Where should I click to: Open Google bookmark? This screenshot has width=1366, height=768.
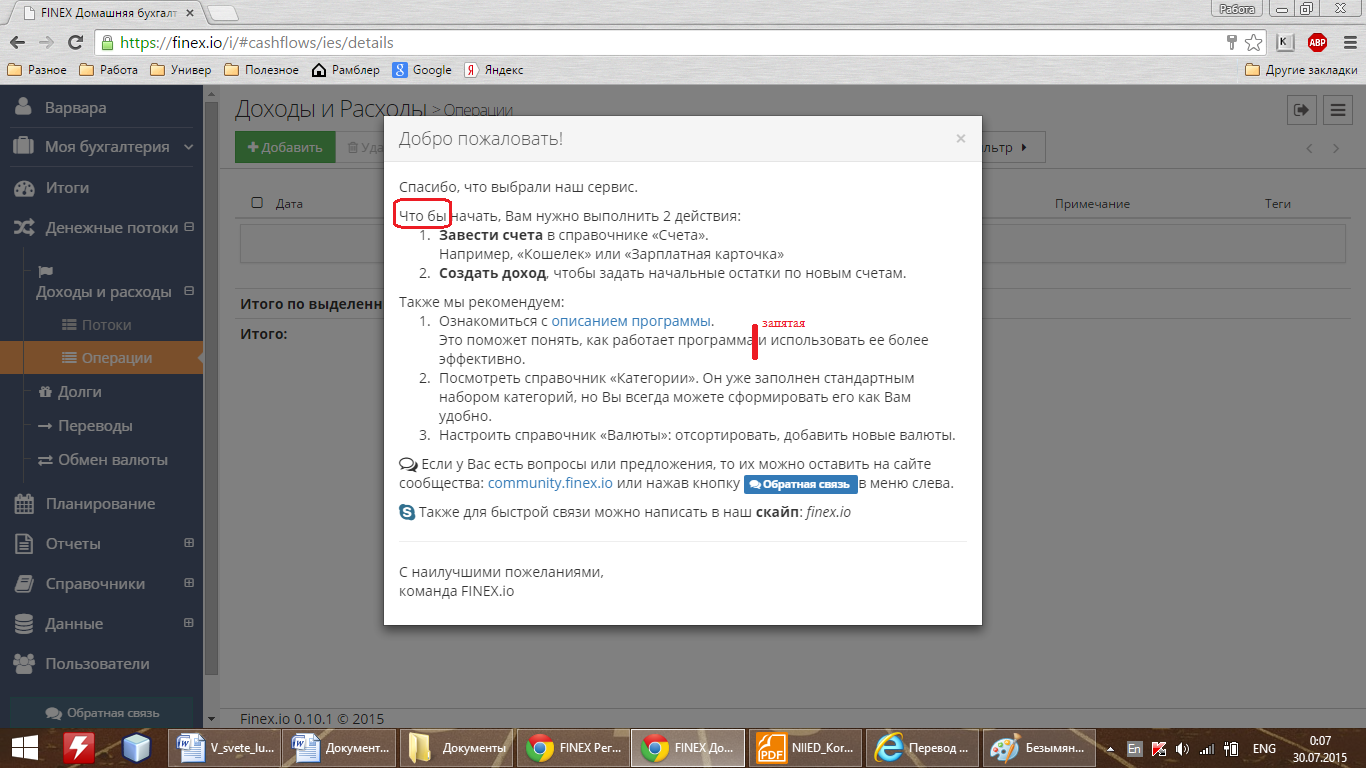click(422, 70)
